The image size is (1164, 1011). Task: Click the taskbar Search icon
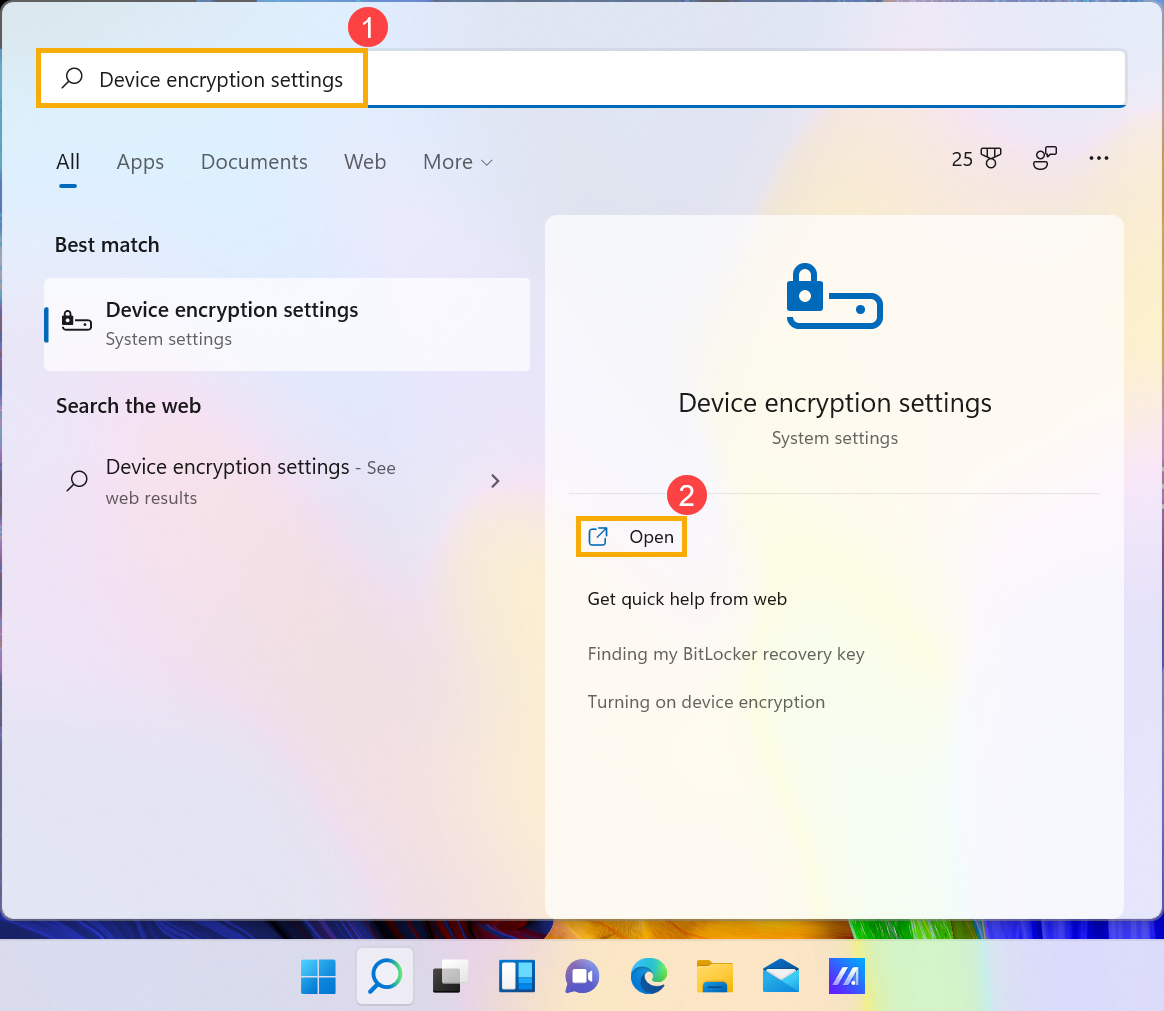click(385, 976)
